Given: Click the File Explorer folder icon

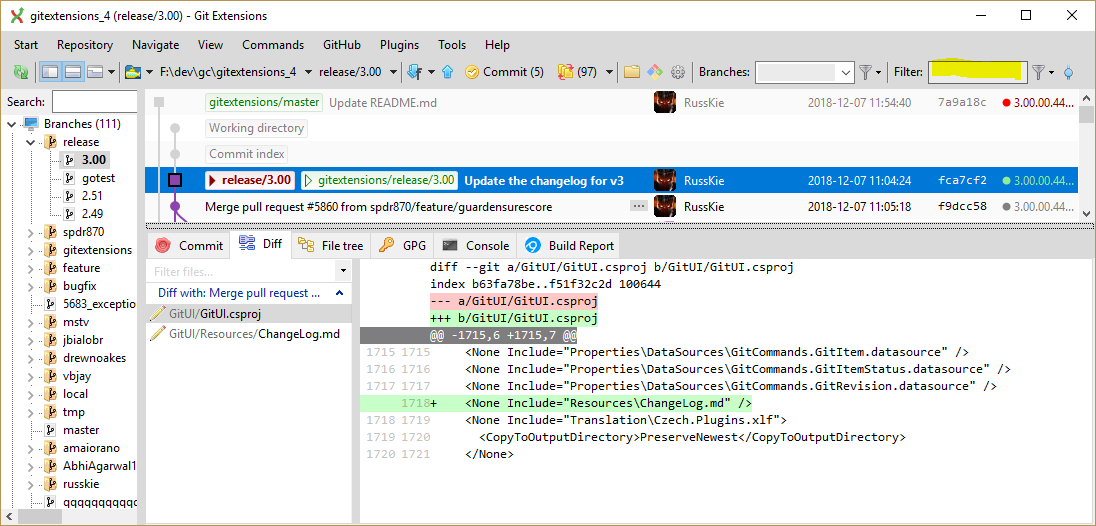Looking at the screenshot, I should coord(632,71).
